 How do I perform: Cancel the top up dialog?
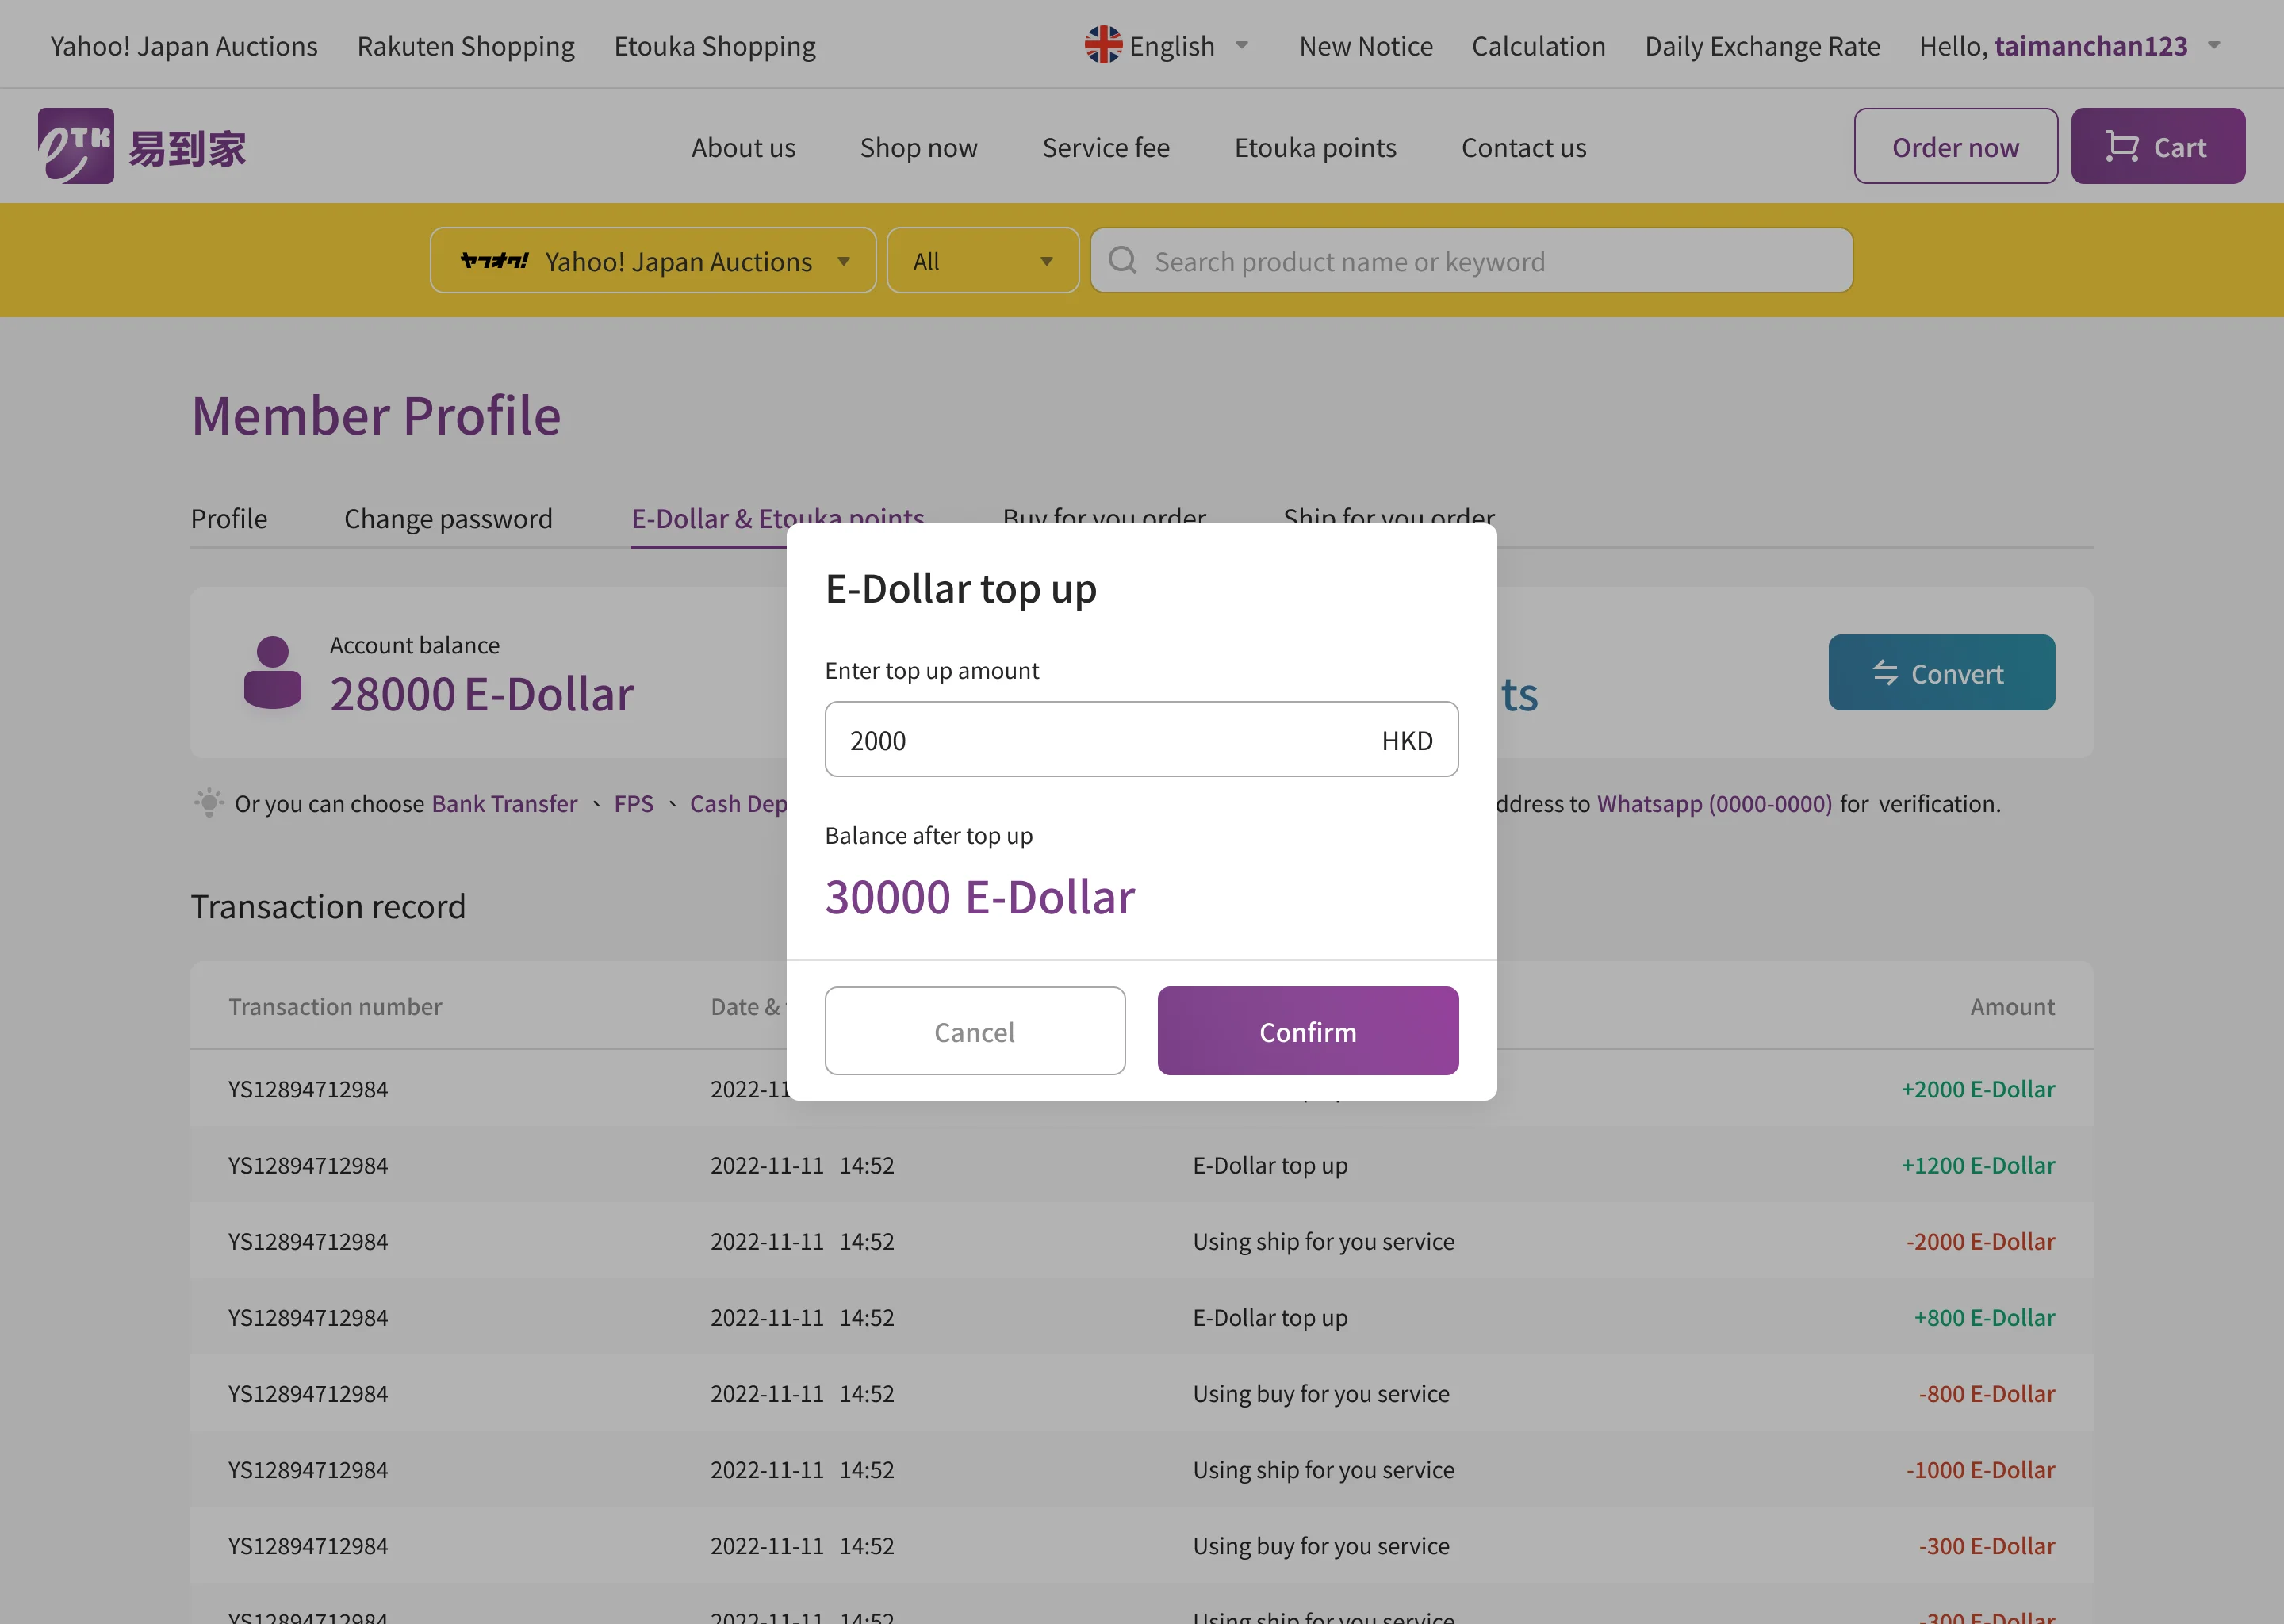tap(974, 1031)
